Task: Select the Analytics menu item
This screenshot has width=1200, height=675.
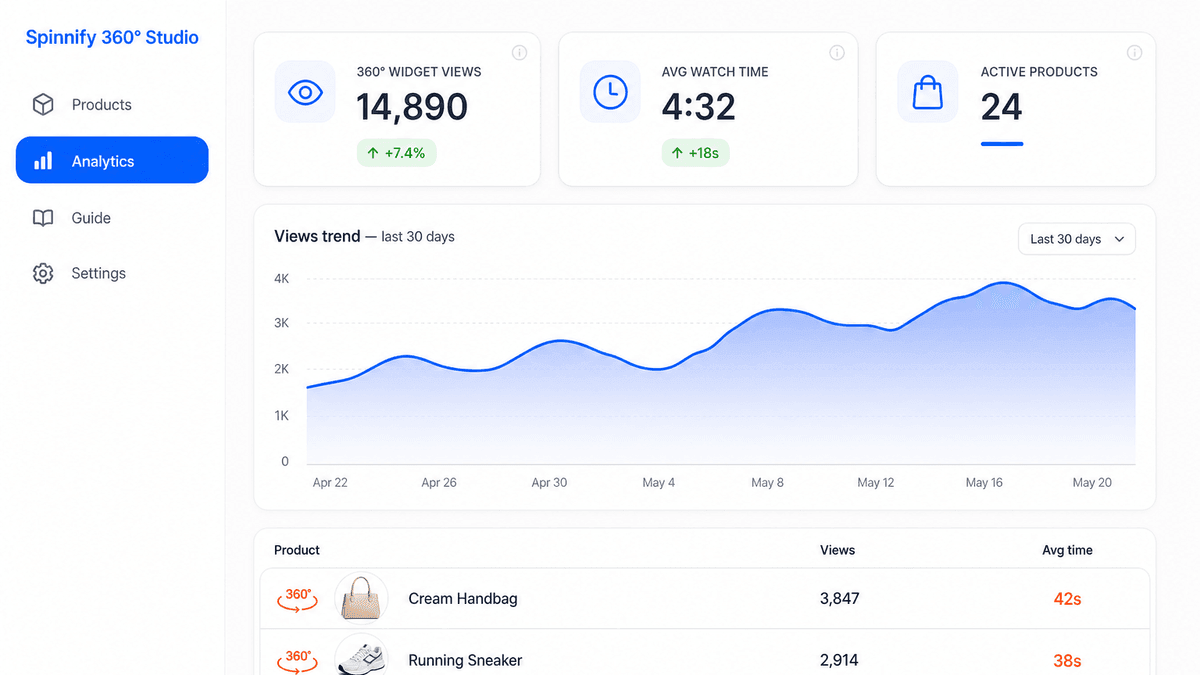Action: coord(112,160)
